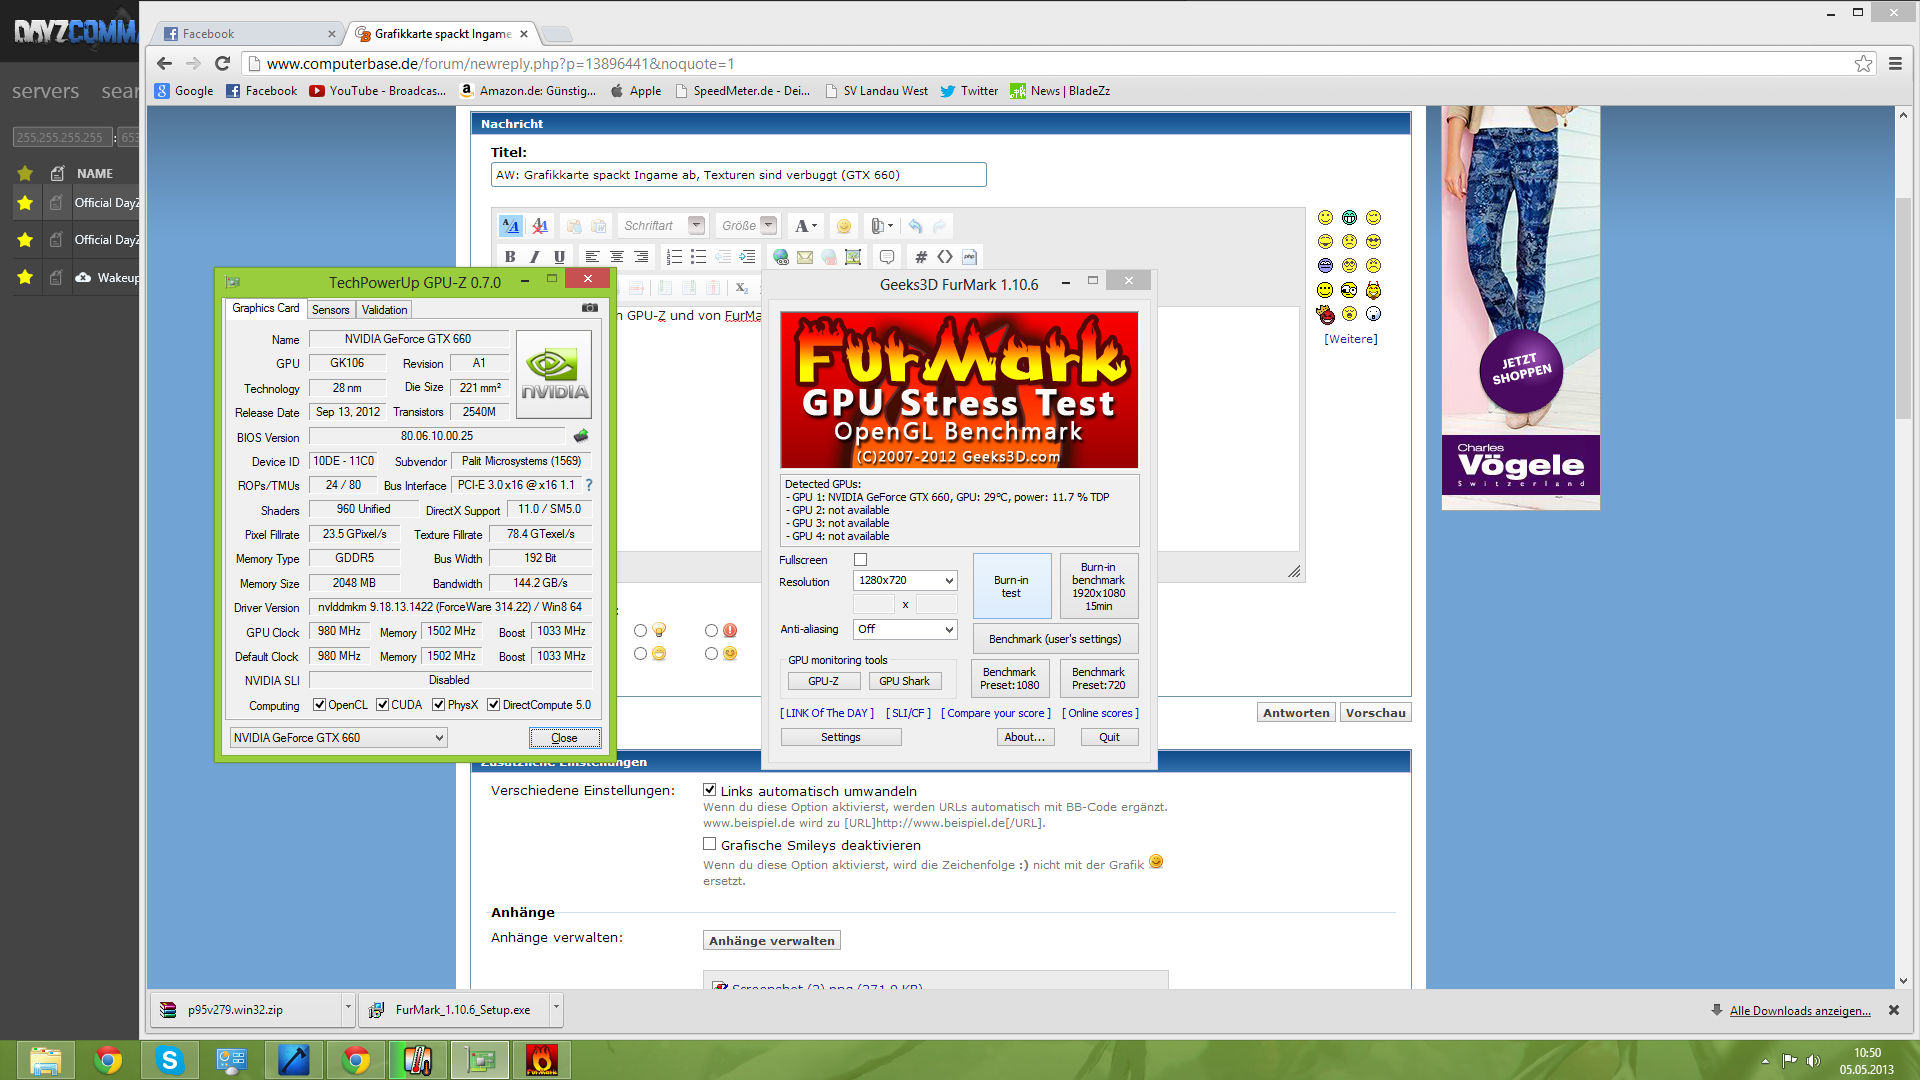Click the Titel input field
The image size is (1920, 1080).
coord(738,175)
